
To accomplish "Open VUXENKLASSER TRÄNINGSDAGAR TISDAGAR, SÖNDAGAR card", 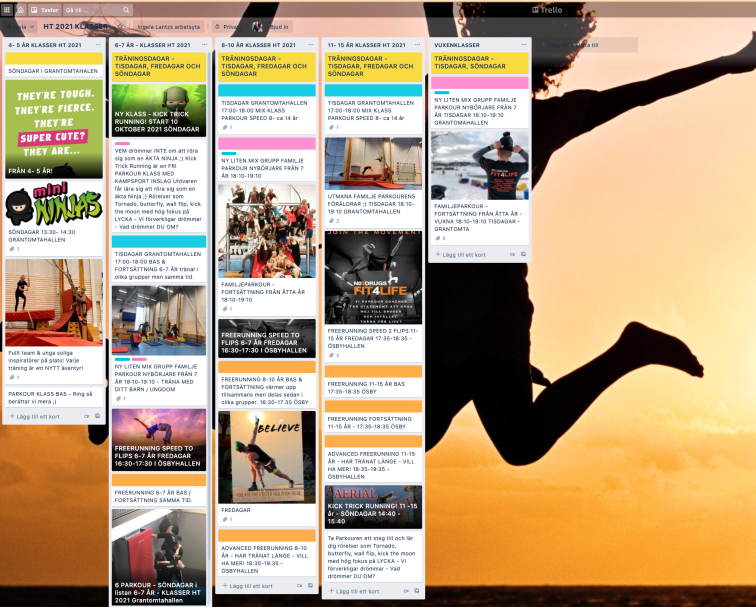I will coord(480,63).
